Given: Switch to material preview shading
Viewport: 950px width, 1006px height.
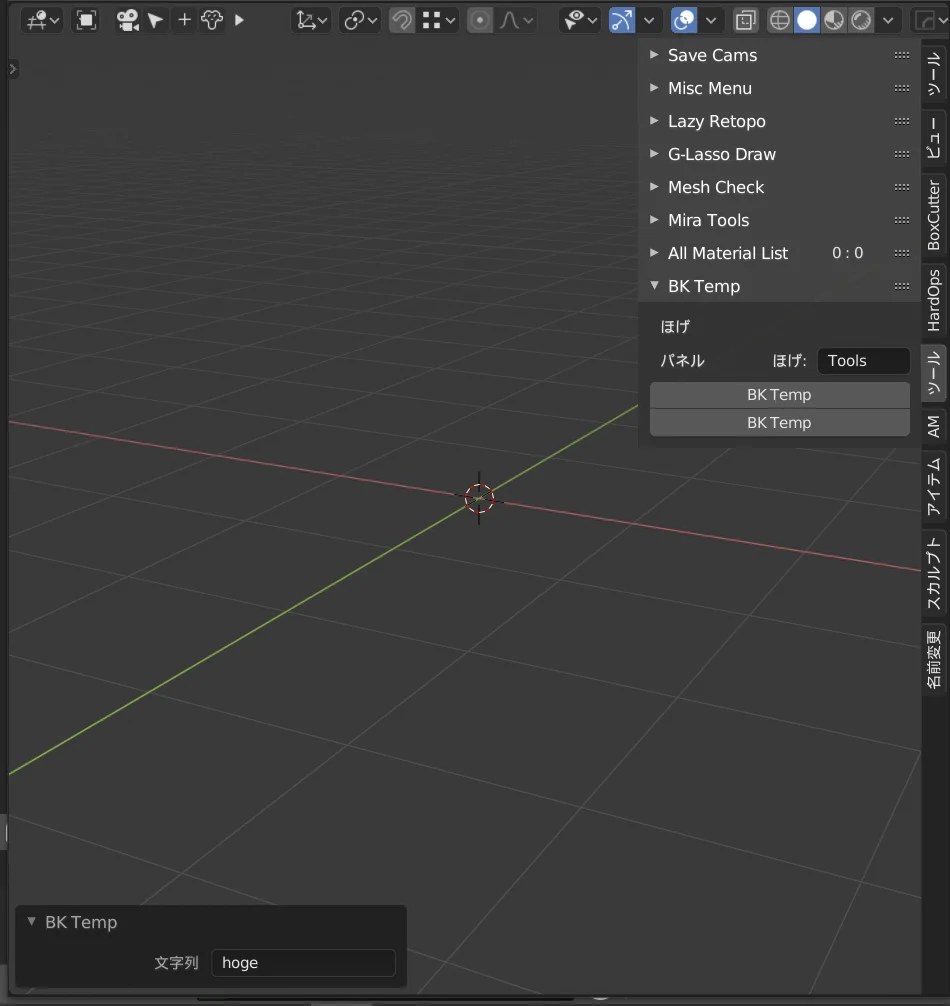Looking at the screenshot, I should tap(832, 20).
